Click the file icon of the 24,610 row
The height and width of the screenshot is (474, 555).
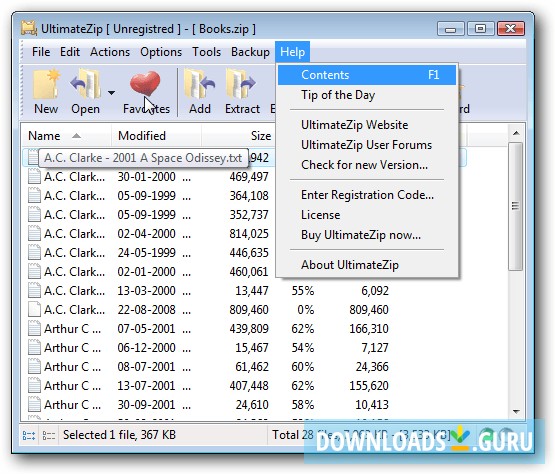[x=34, y=404]
